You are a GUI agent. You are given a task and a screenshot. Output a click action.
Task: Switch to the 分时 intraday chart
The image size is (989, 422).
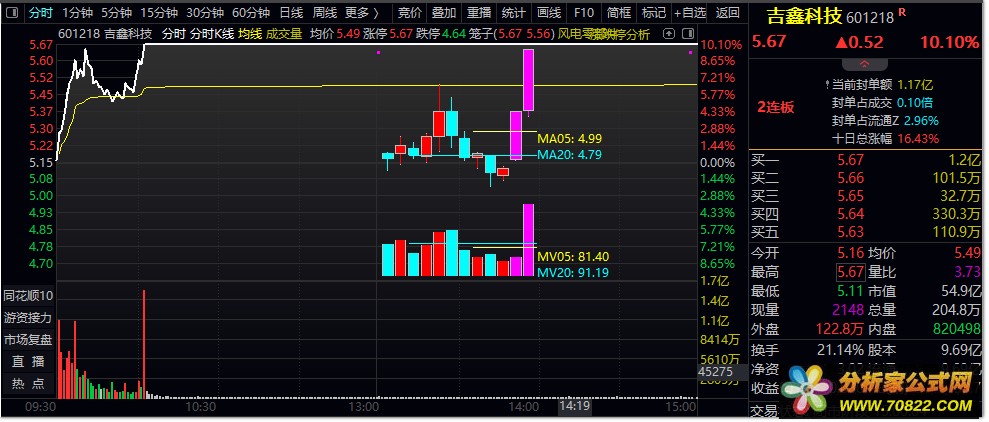pyautogui.click(x=41, y=12)
